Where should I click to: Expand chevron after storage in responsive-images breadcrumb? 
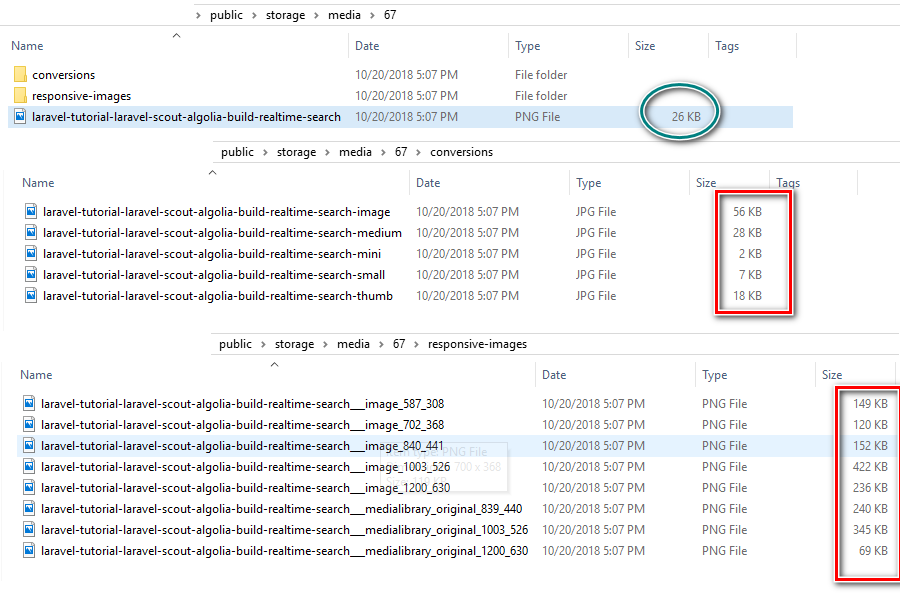[x=325, y=345]
